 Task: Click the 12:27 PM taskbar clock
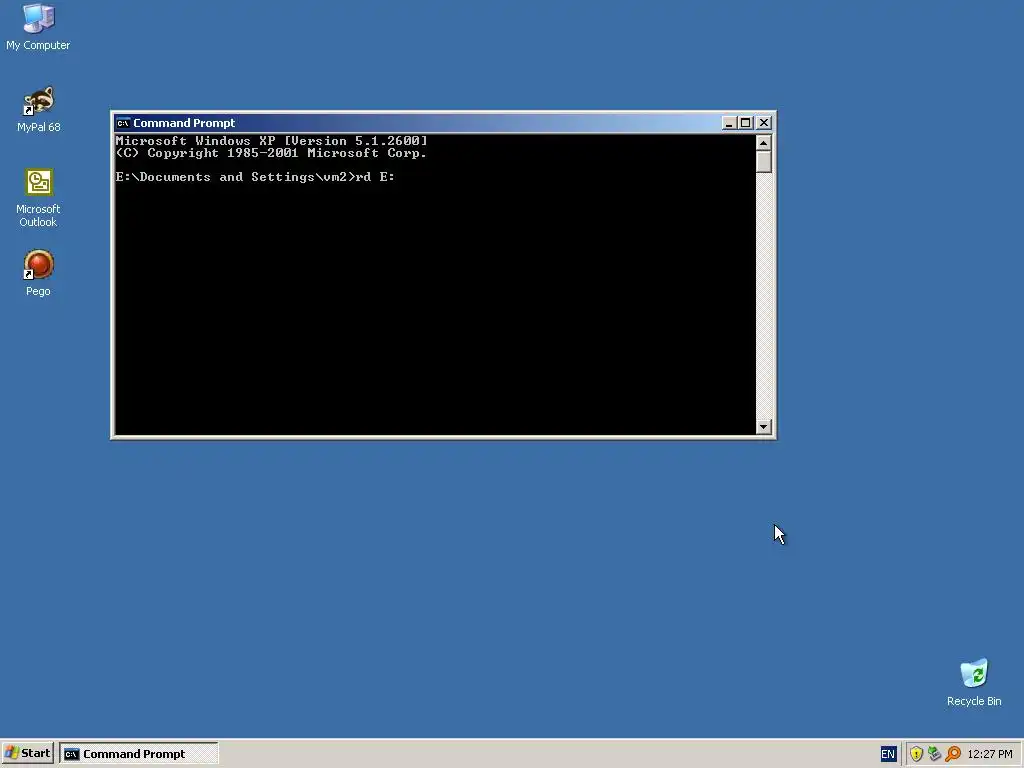click(x=989, y=754)
